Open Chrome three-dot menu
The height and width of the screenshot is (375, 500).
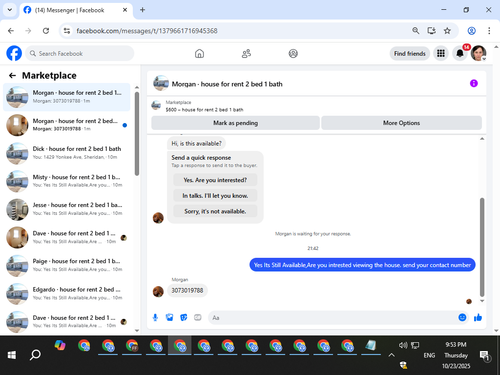489,31
